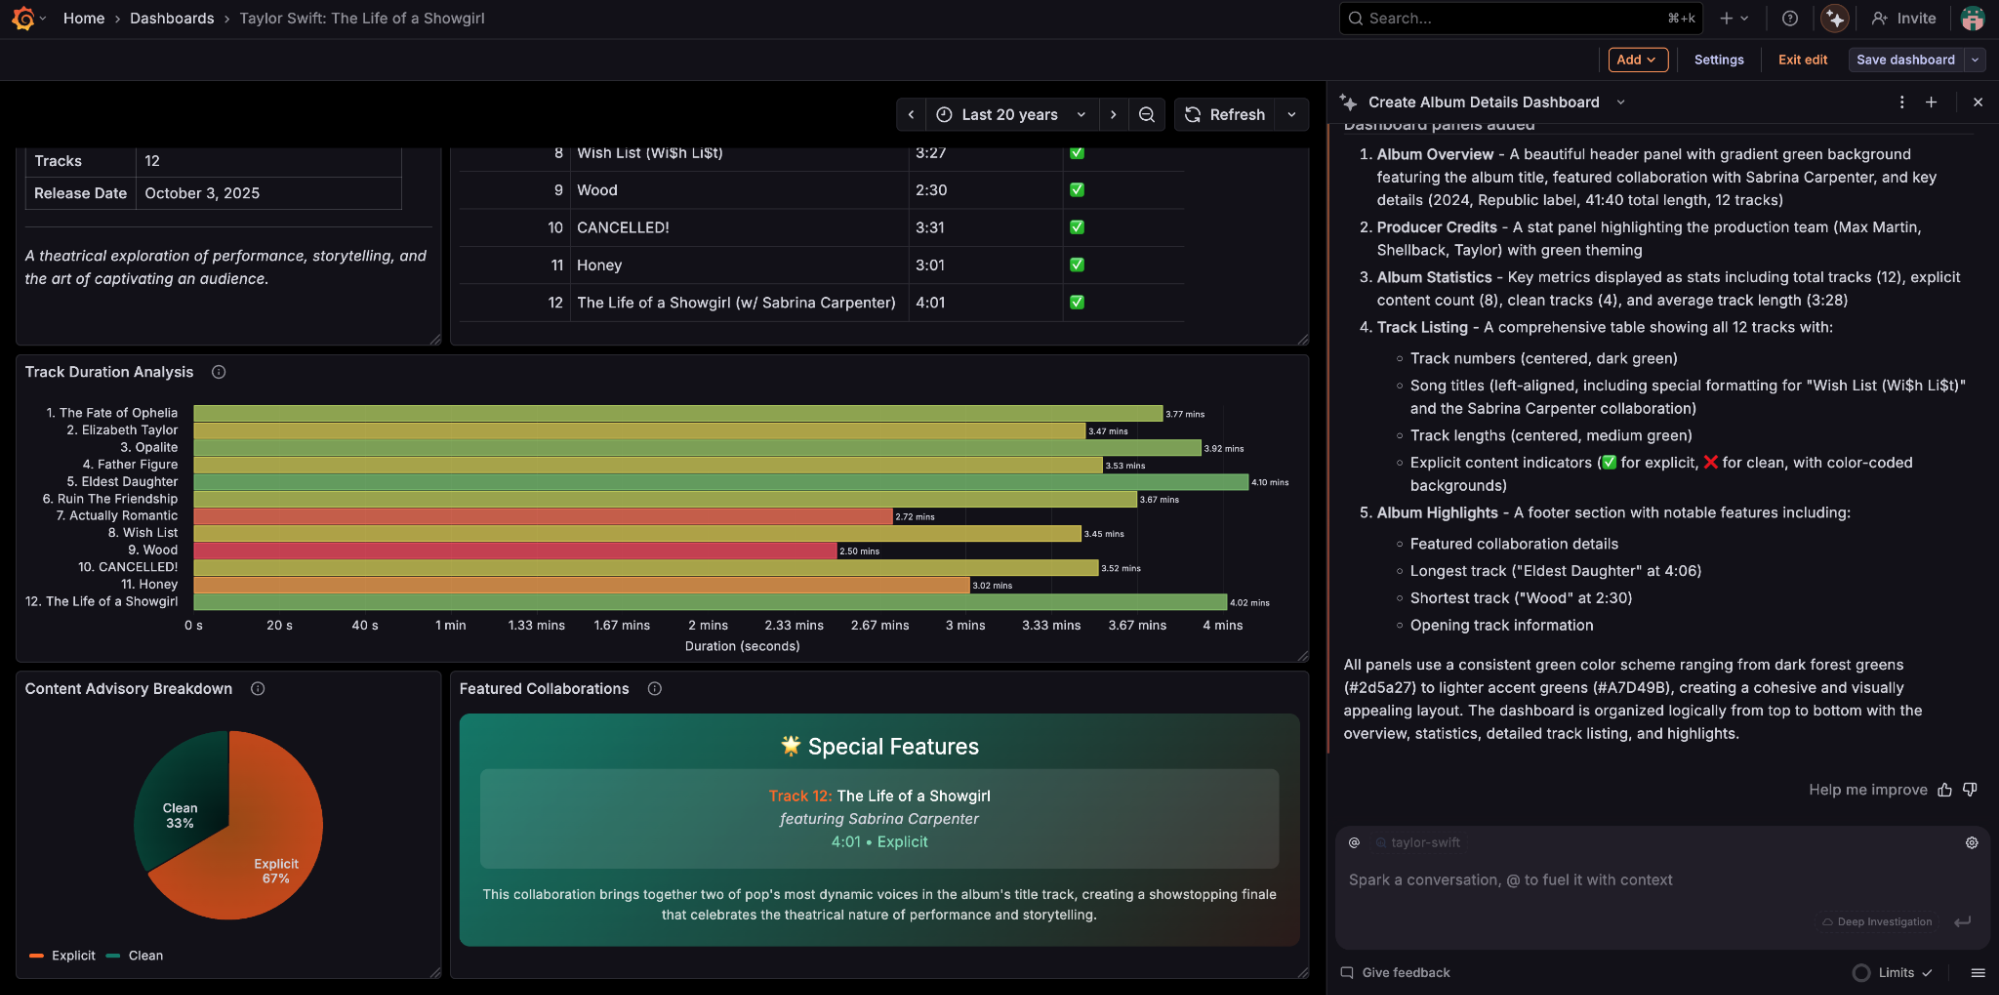
Task: Click the Grafana logo icon
Action: (23, 18)
